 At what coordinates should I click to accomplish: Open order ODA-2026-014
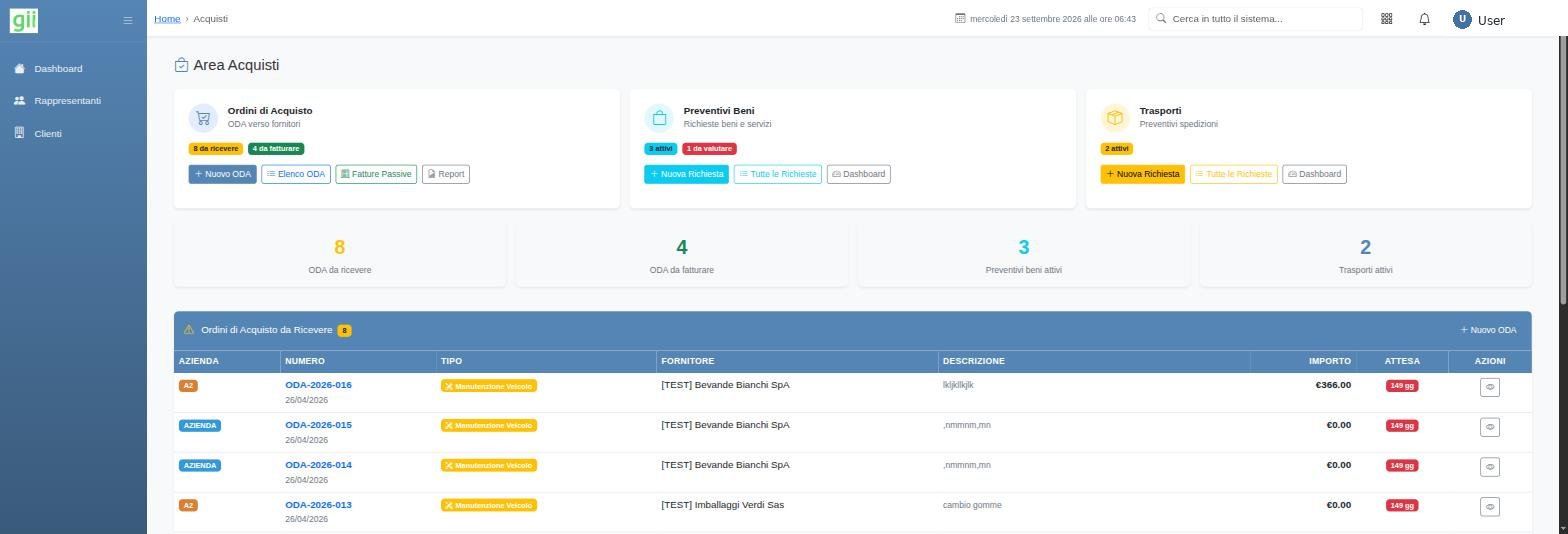pos(318,465)
